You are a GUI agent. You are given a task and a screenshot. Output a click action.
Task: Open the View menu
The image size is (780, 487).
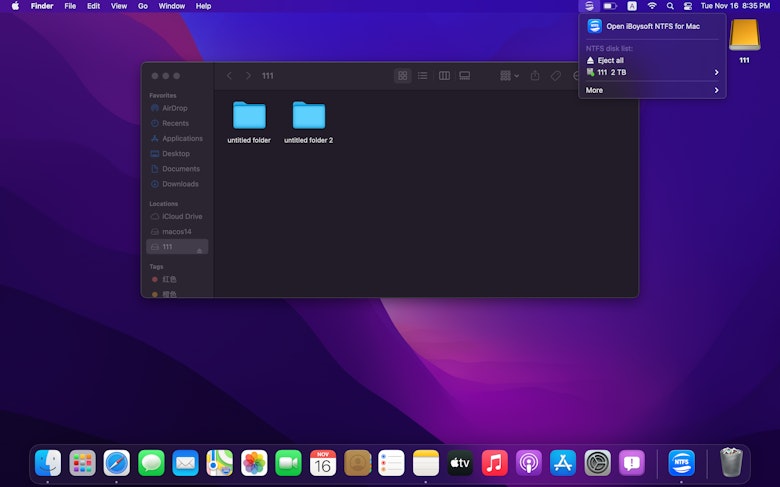click(119, 6)
